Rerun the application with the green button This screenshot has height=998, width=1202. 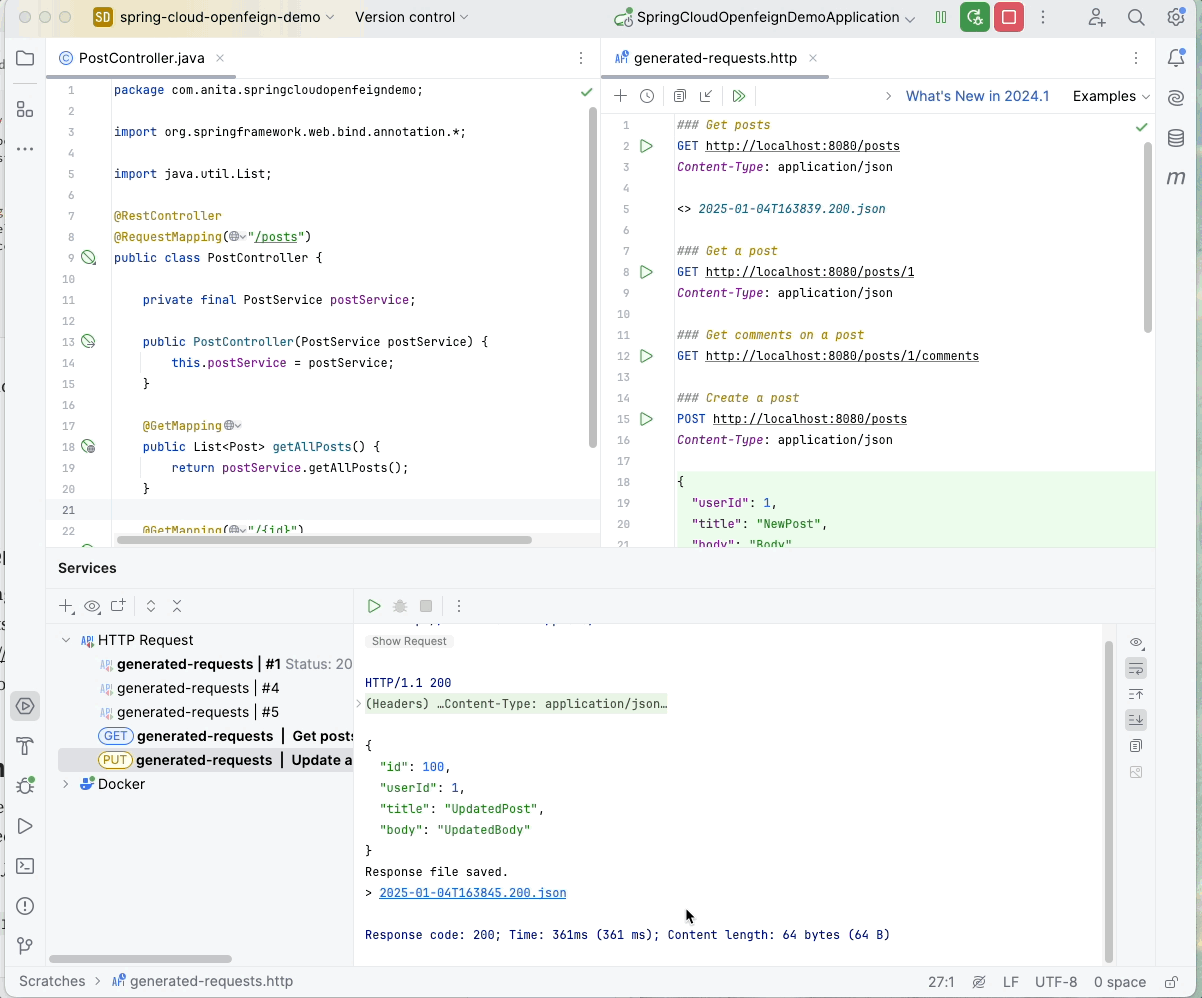pos(975,17)
